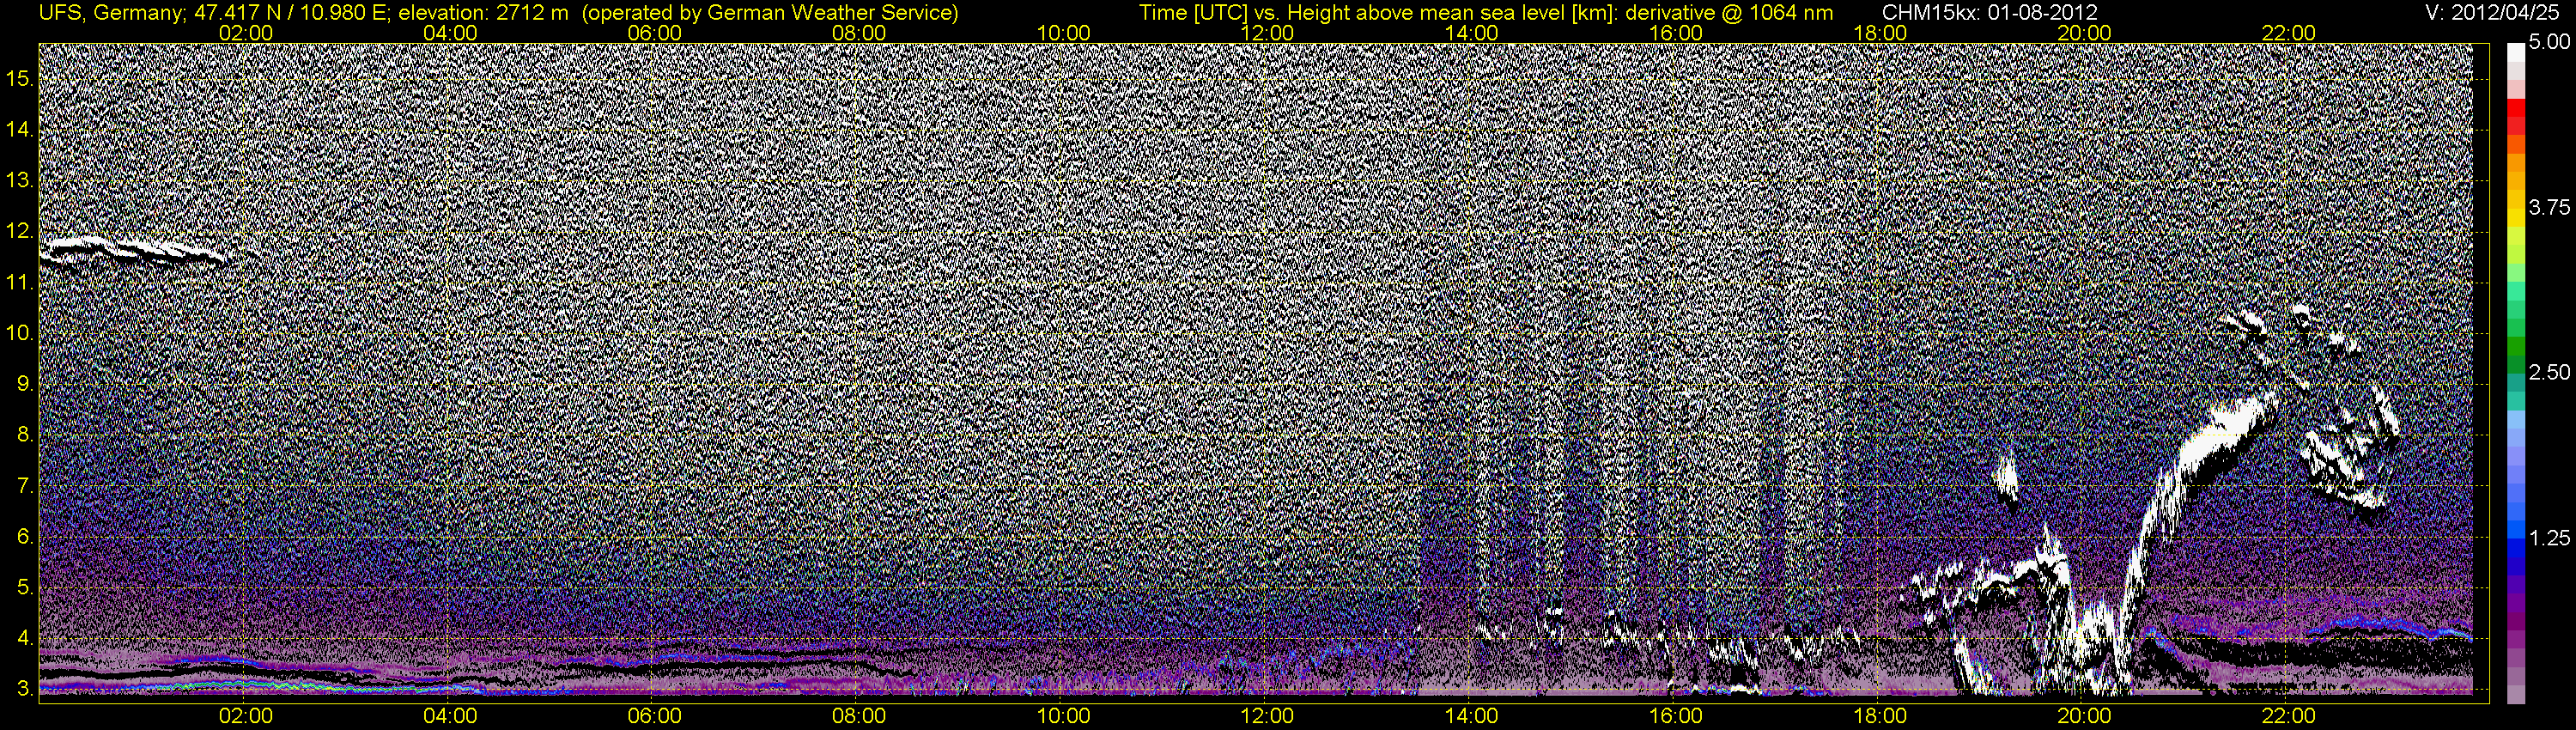2576x730 pixels.
Task: Click the '6.' height axis label
Action: pyautogui.click(x=26, y=537)
